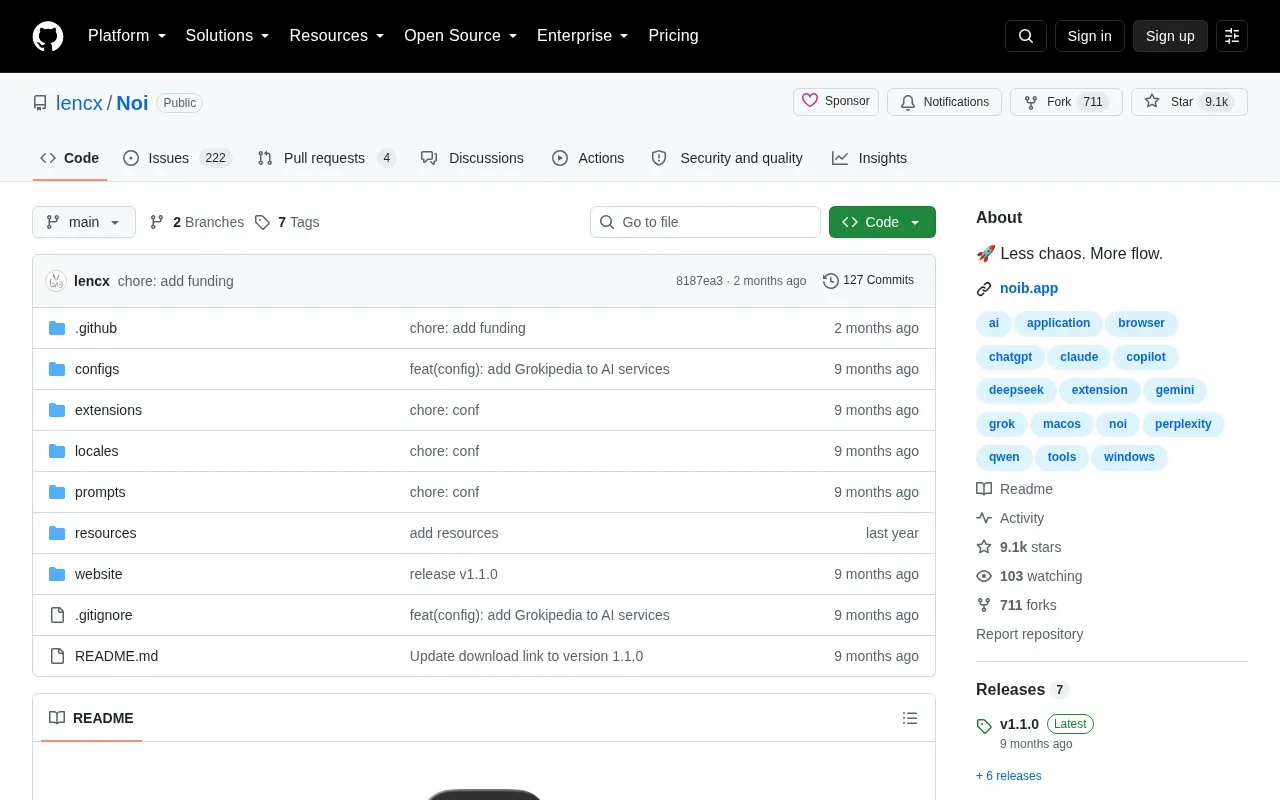The width and height of the screenshot is (1280, 800).
Task: Open the configs folder
Action: [x=97, y=369]
